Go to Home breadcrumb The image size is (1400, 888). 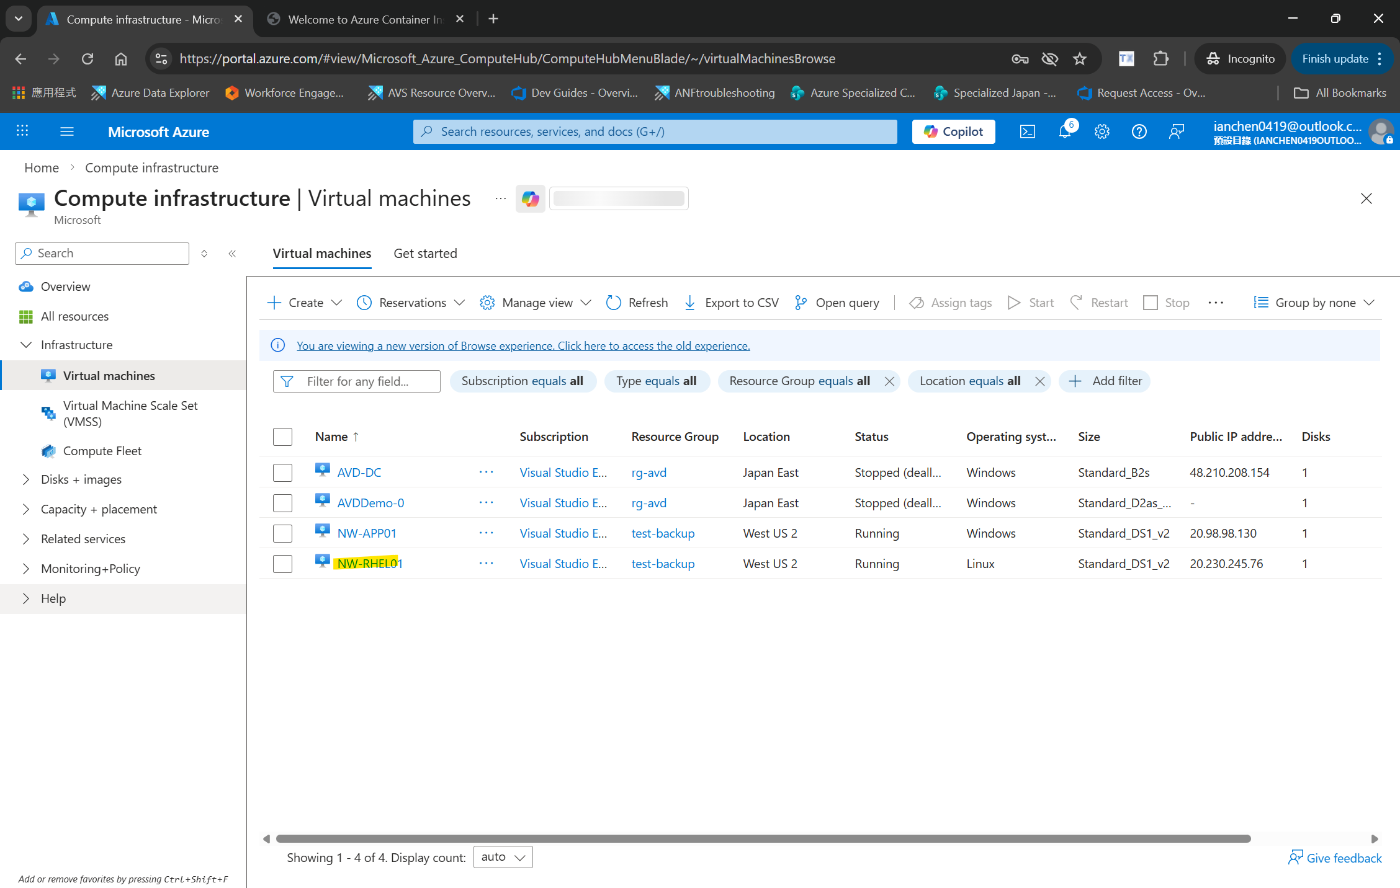click(x=42, y=168)
